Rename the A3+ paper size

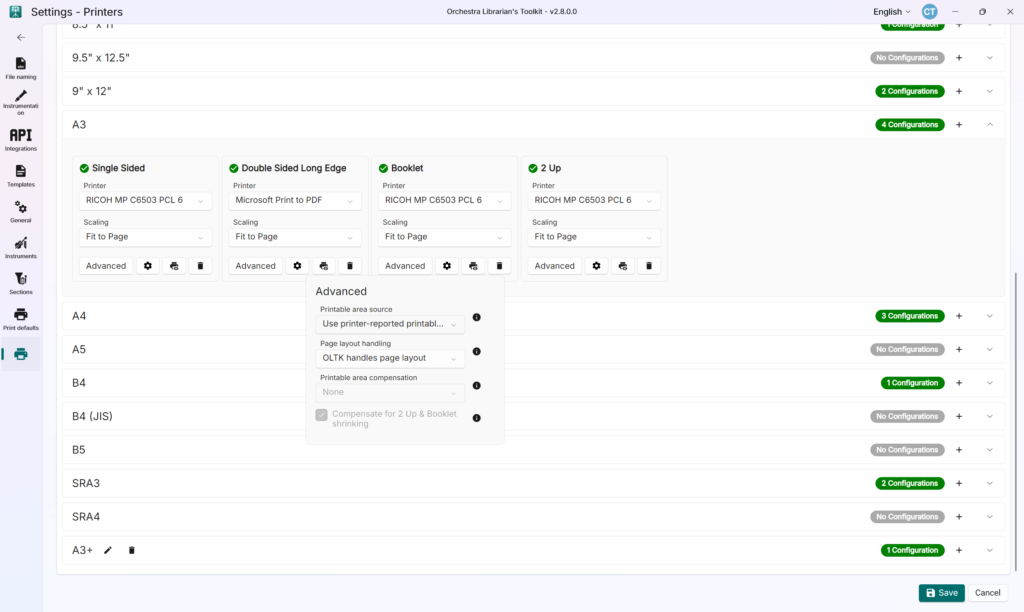108,550
